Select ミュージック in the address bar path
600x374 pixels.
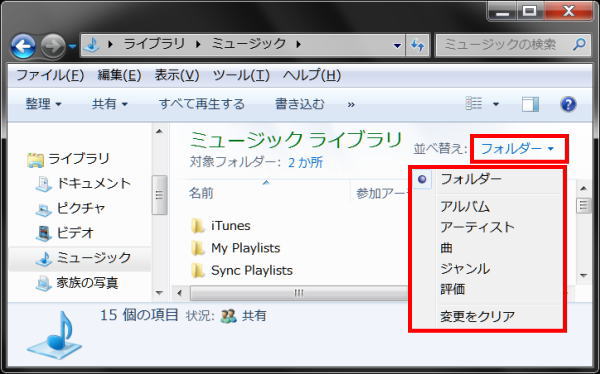pos(249,44)
